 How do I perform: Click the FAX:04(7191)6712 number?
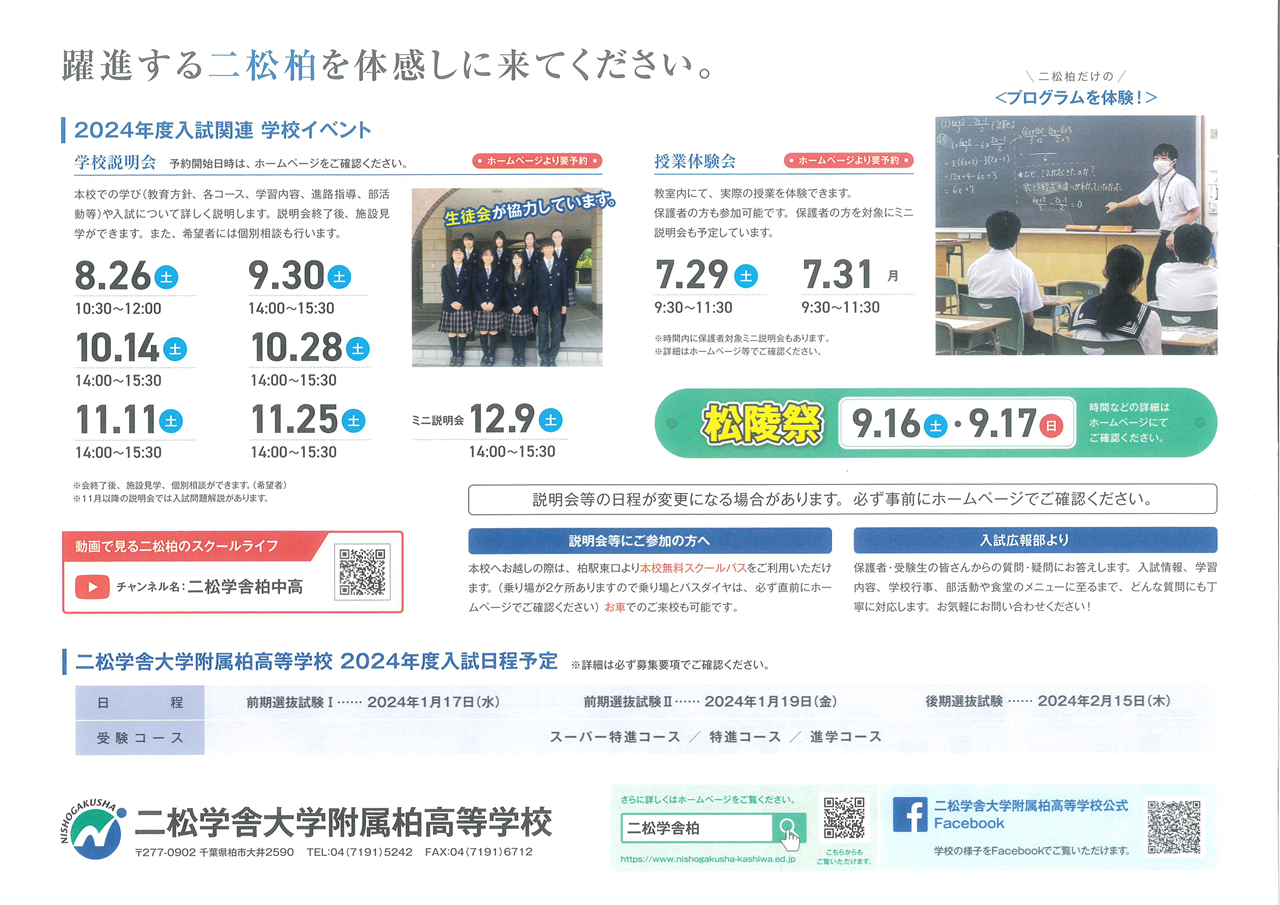[479, 853]
